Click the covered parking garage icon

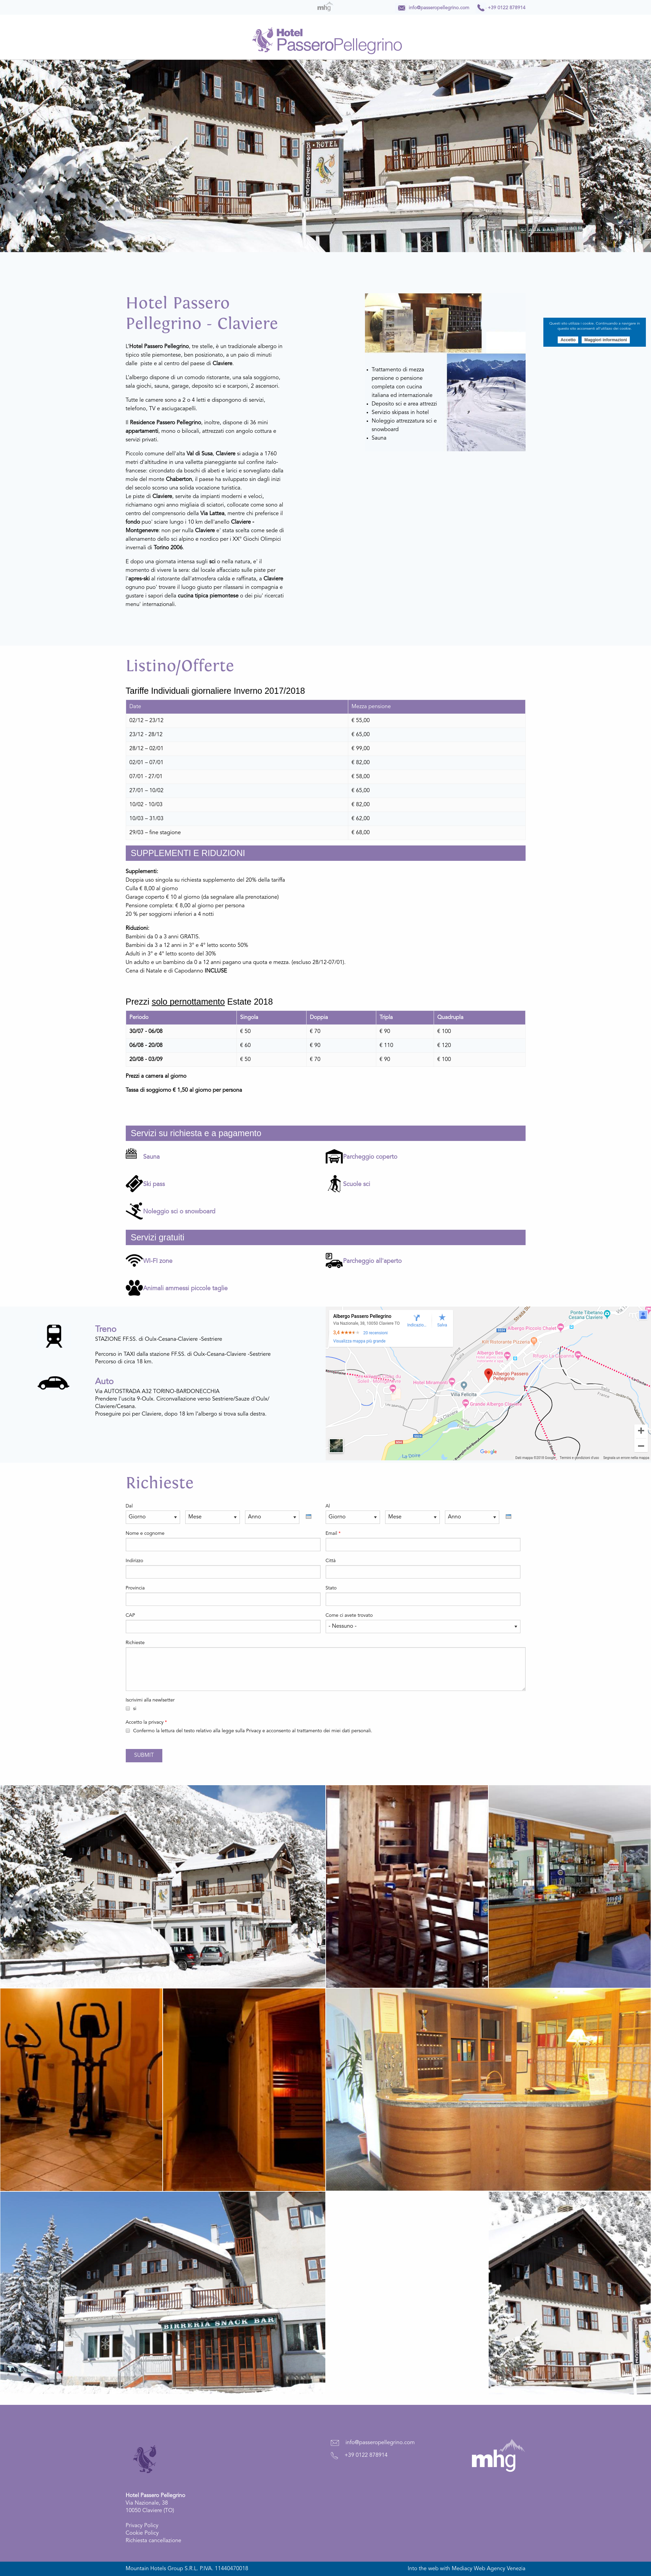pos(334,1156)
